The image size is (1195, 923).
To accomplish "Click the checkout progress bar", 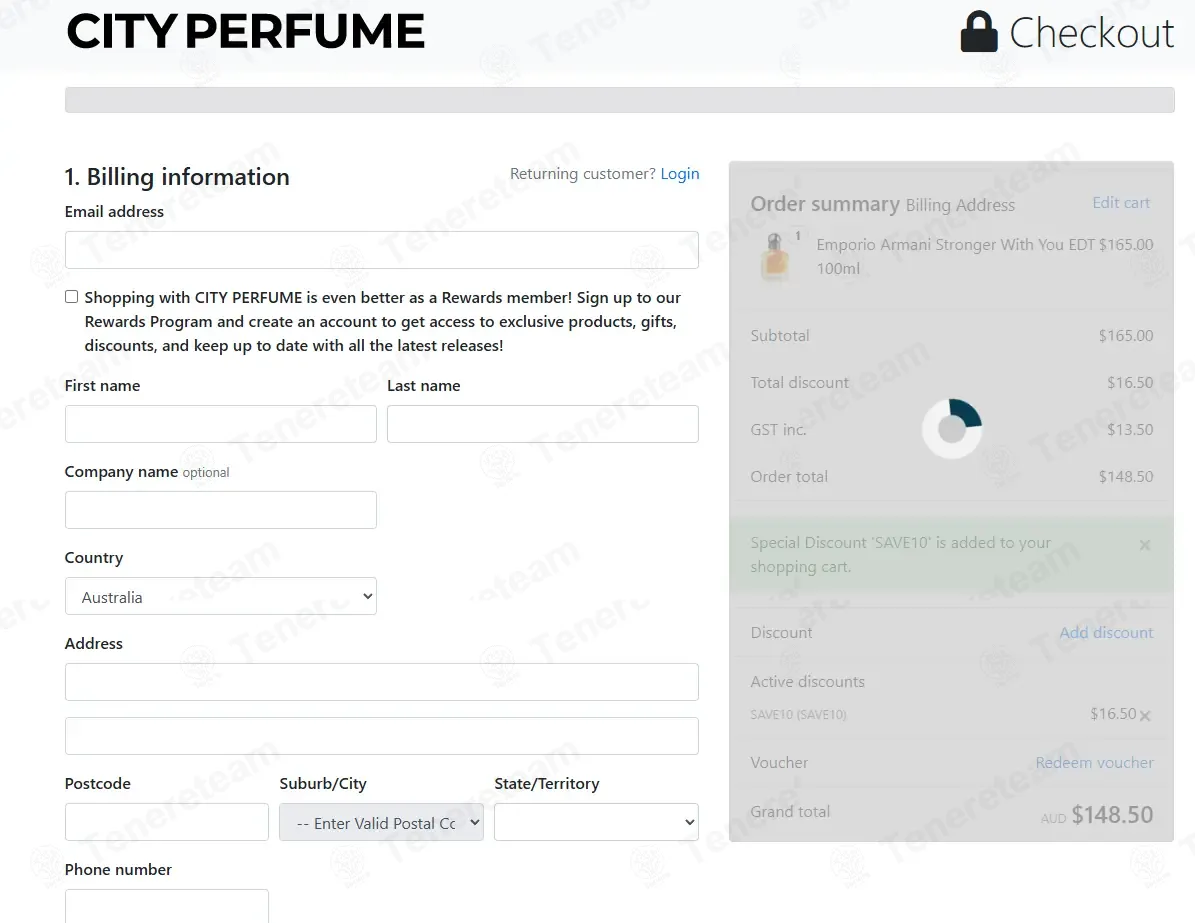I will tap(620, 100).
